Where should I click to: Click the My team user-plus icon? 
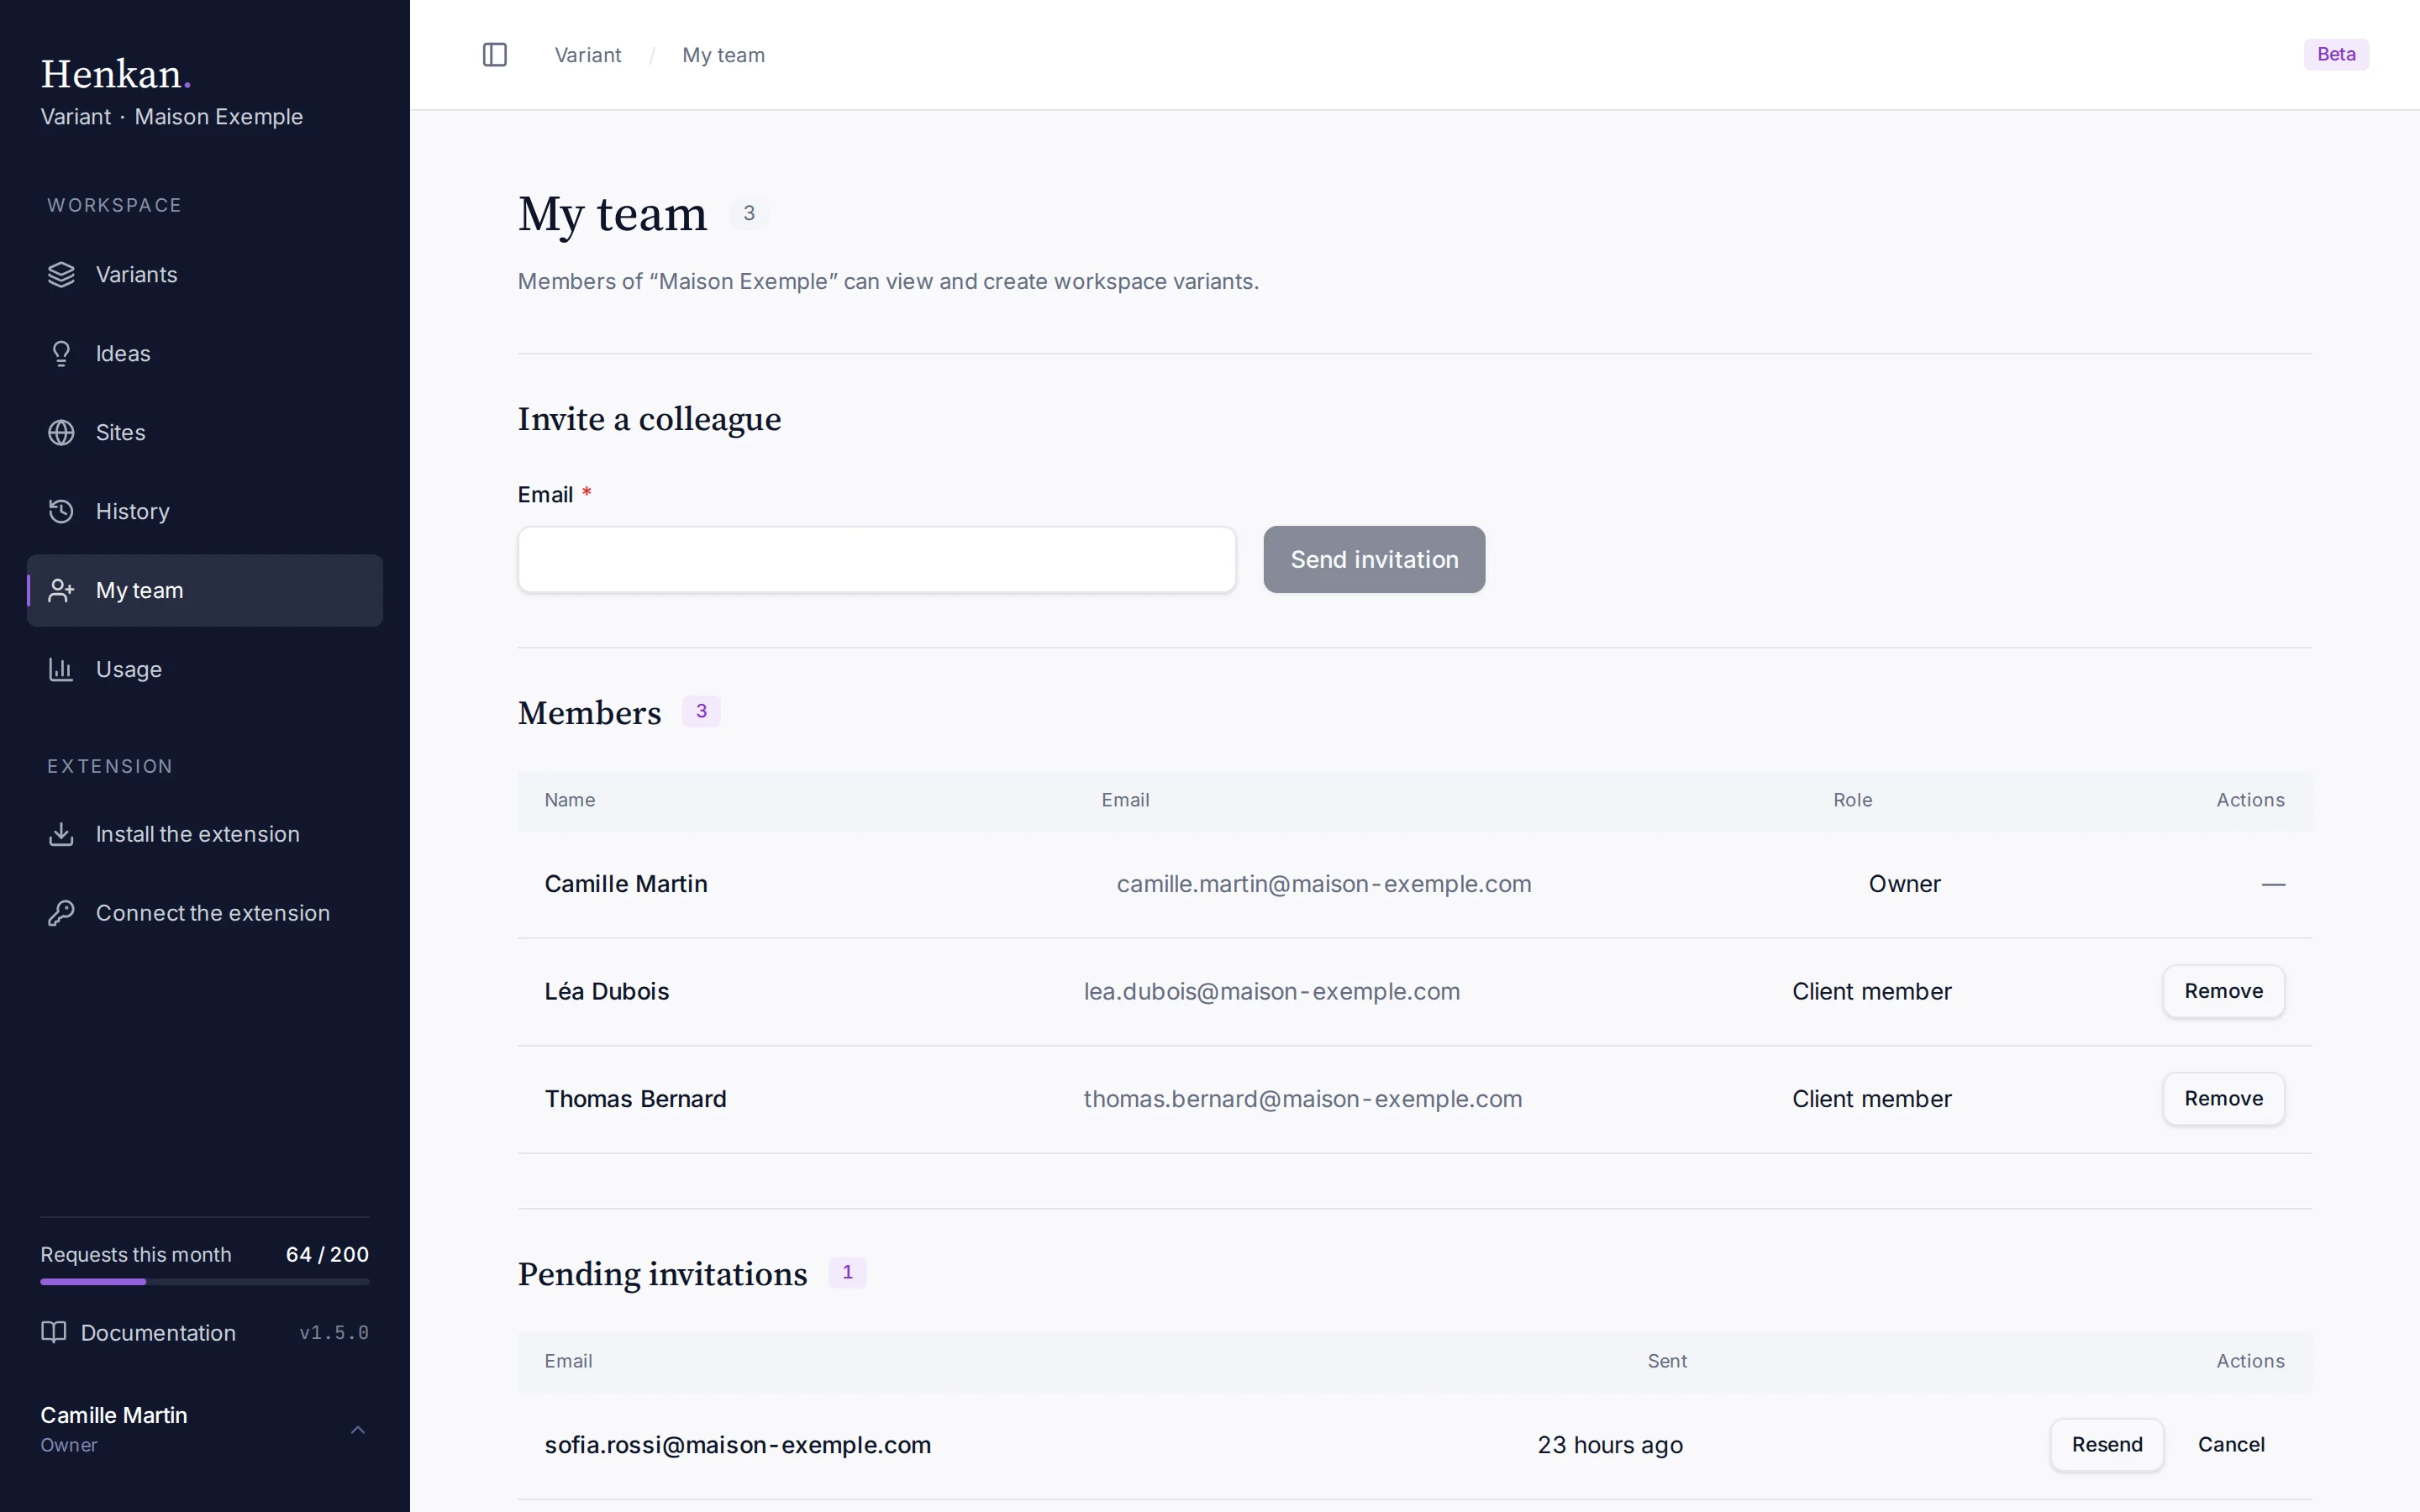tap(61, 591)
